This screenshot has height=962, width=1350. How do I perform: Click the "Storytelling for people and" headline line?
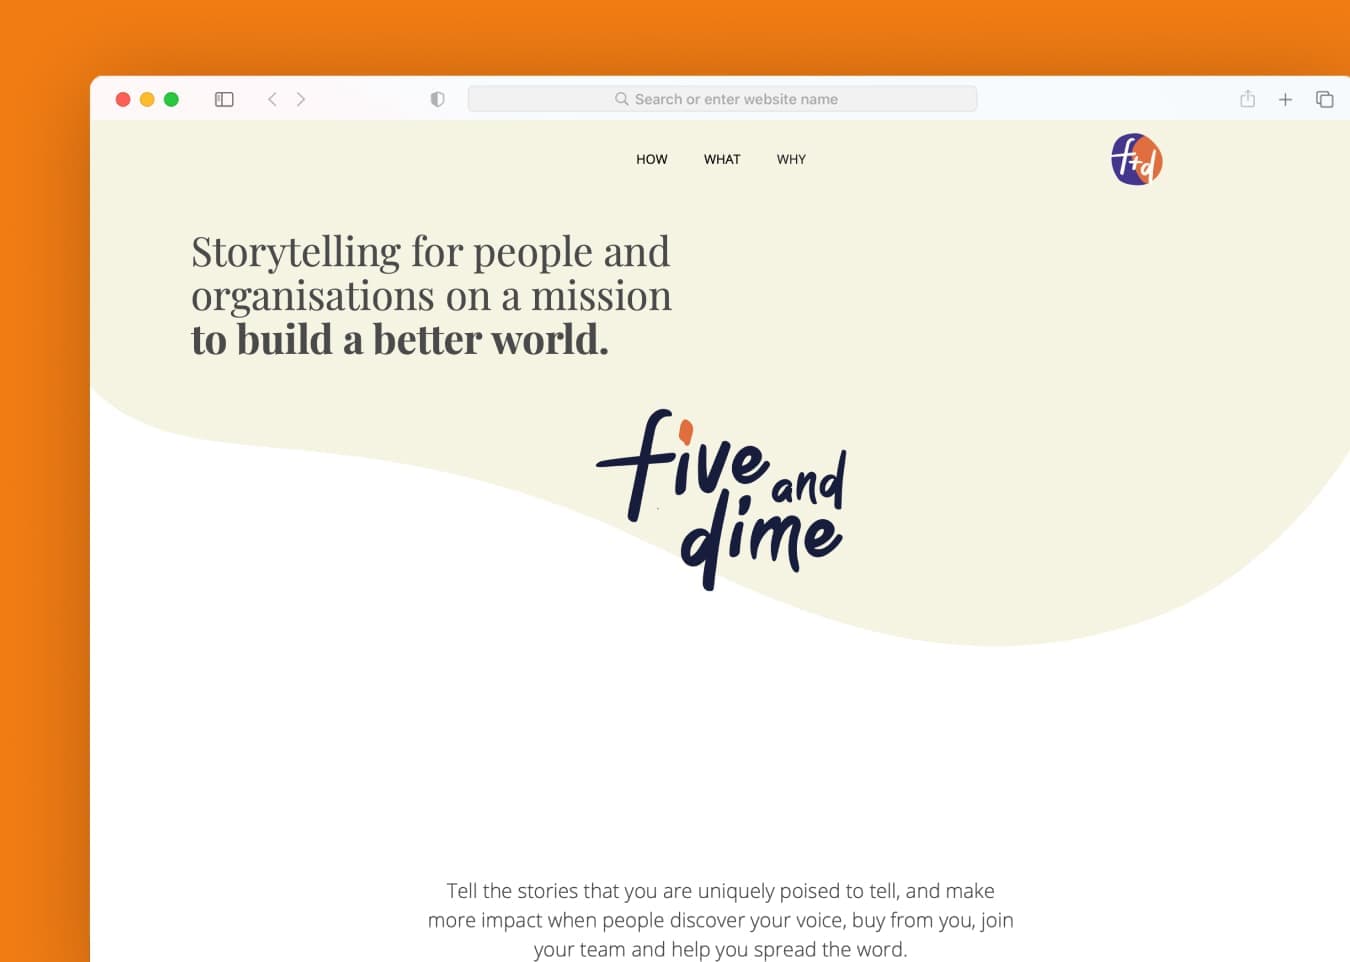[430, 252]
